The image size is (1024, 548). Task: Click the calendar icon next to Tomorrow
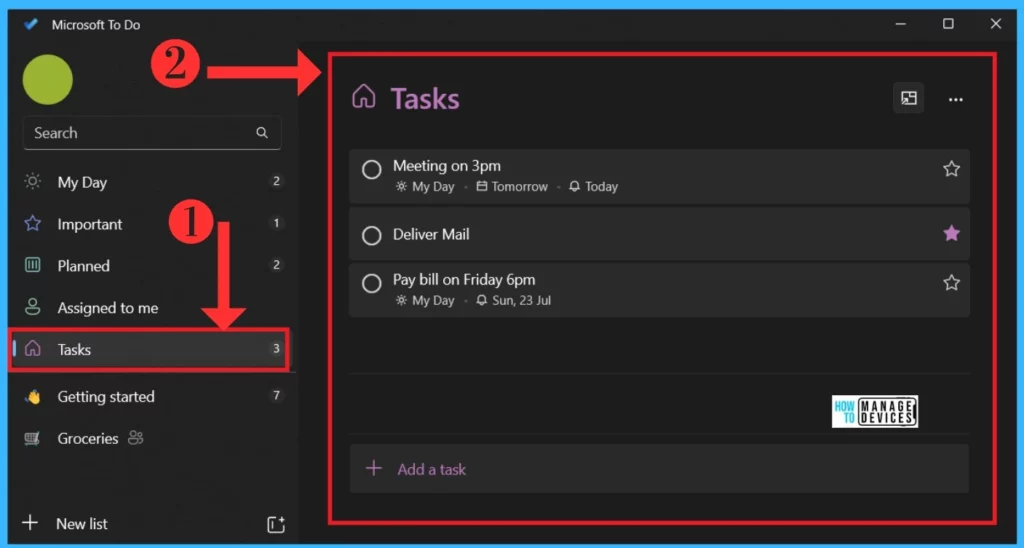[x=481, y=186]
